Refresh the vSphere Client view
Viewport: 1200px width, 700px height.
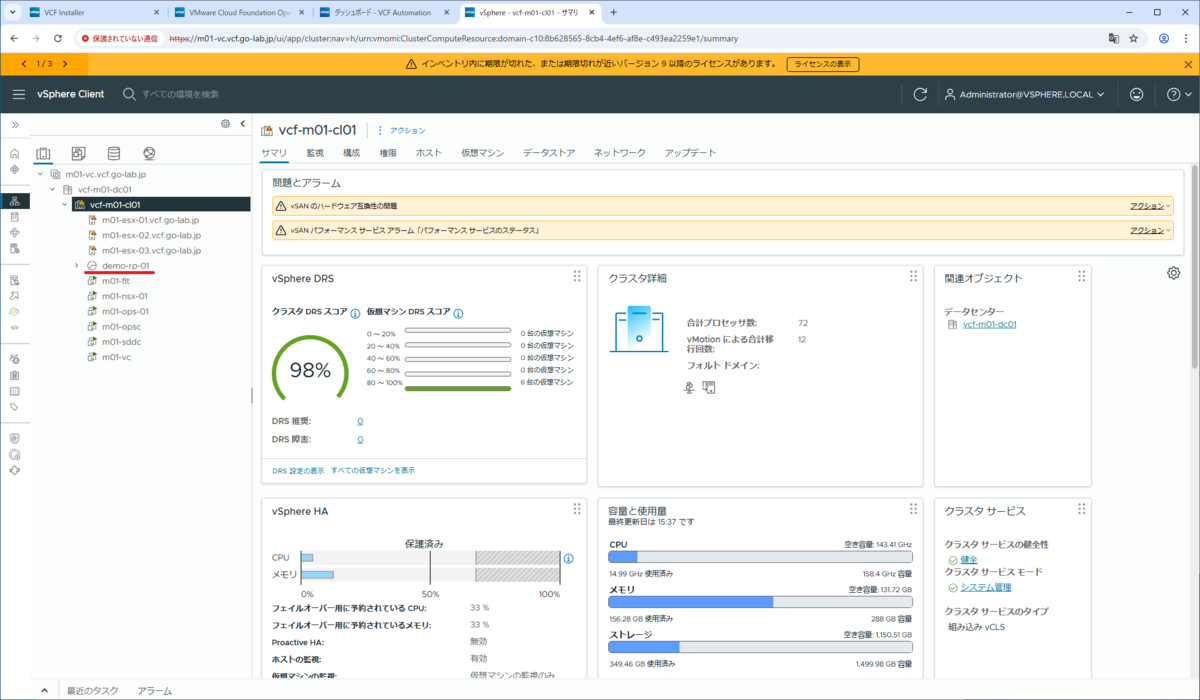pyautogui.click(x=921, y=94)
